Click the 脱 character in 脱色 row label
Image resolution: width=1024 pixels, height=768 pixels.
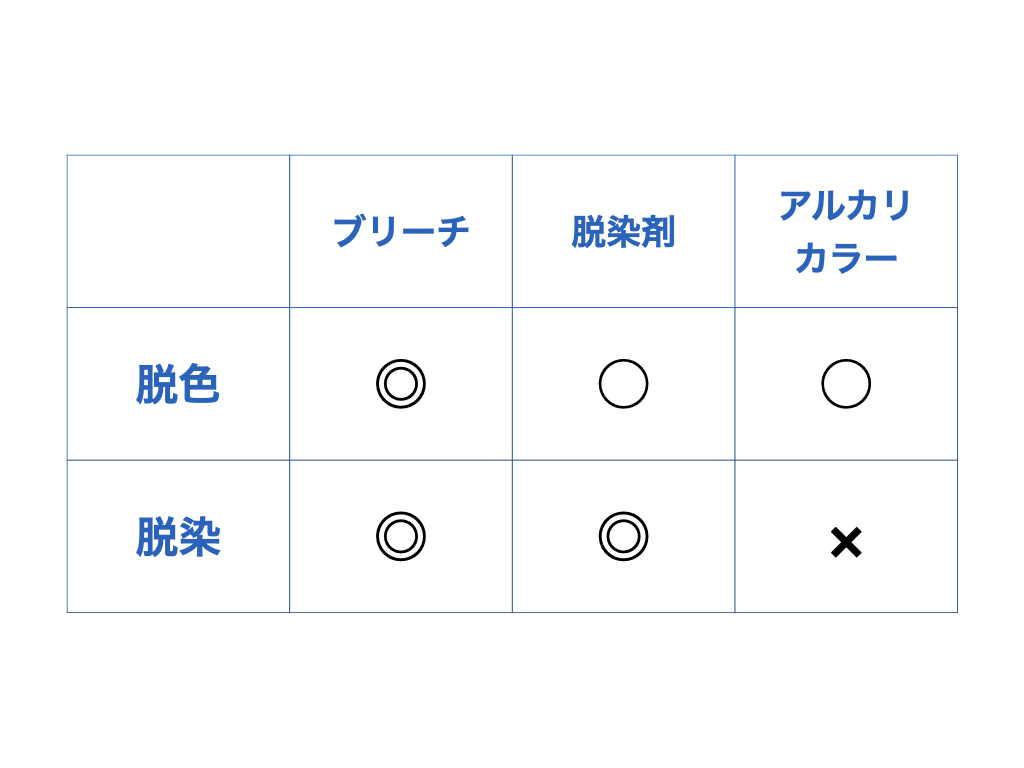pyautogui.click(x=156, y=385)
